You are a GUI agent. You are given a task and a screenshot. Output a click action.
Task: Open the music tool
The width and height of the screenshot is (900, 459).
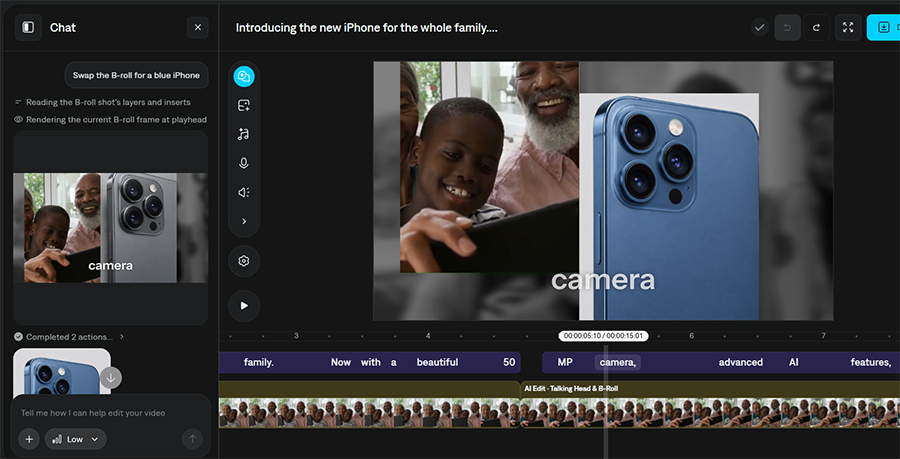click(x=244, y=134)
